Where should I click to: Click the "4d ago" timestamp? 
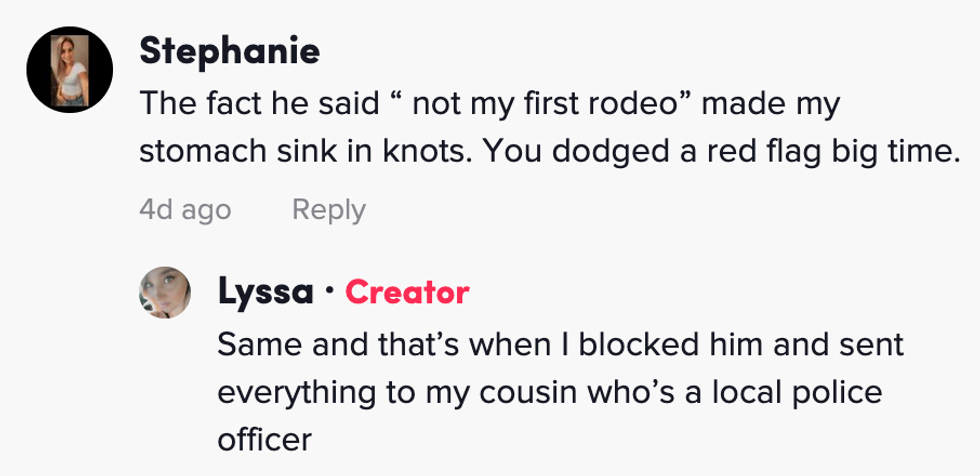185,210
